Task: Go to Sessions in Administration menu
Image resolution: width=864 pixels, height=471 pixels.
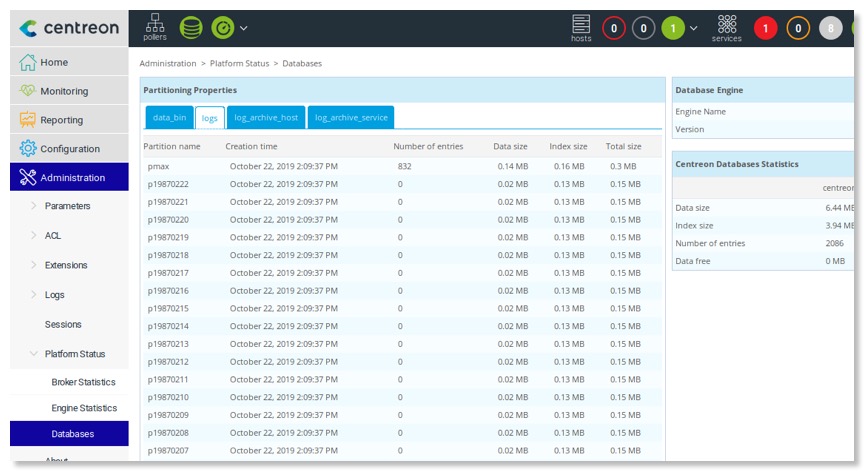Action: coord(63,324)
